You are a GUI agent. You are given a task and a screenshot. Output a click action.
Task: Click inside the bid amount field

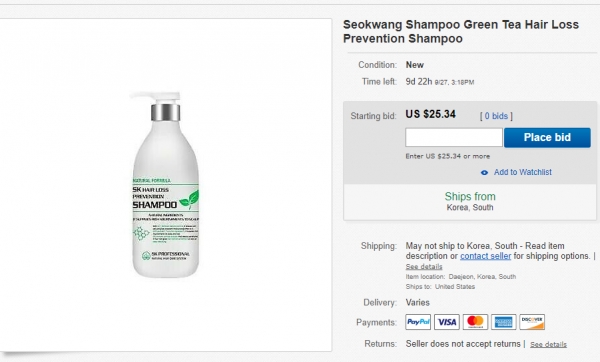pyautogui.click(x=454, y=137)
